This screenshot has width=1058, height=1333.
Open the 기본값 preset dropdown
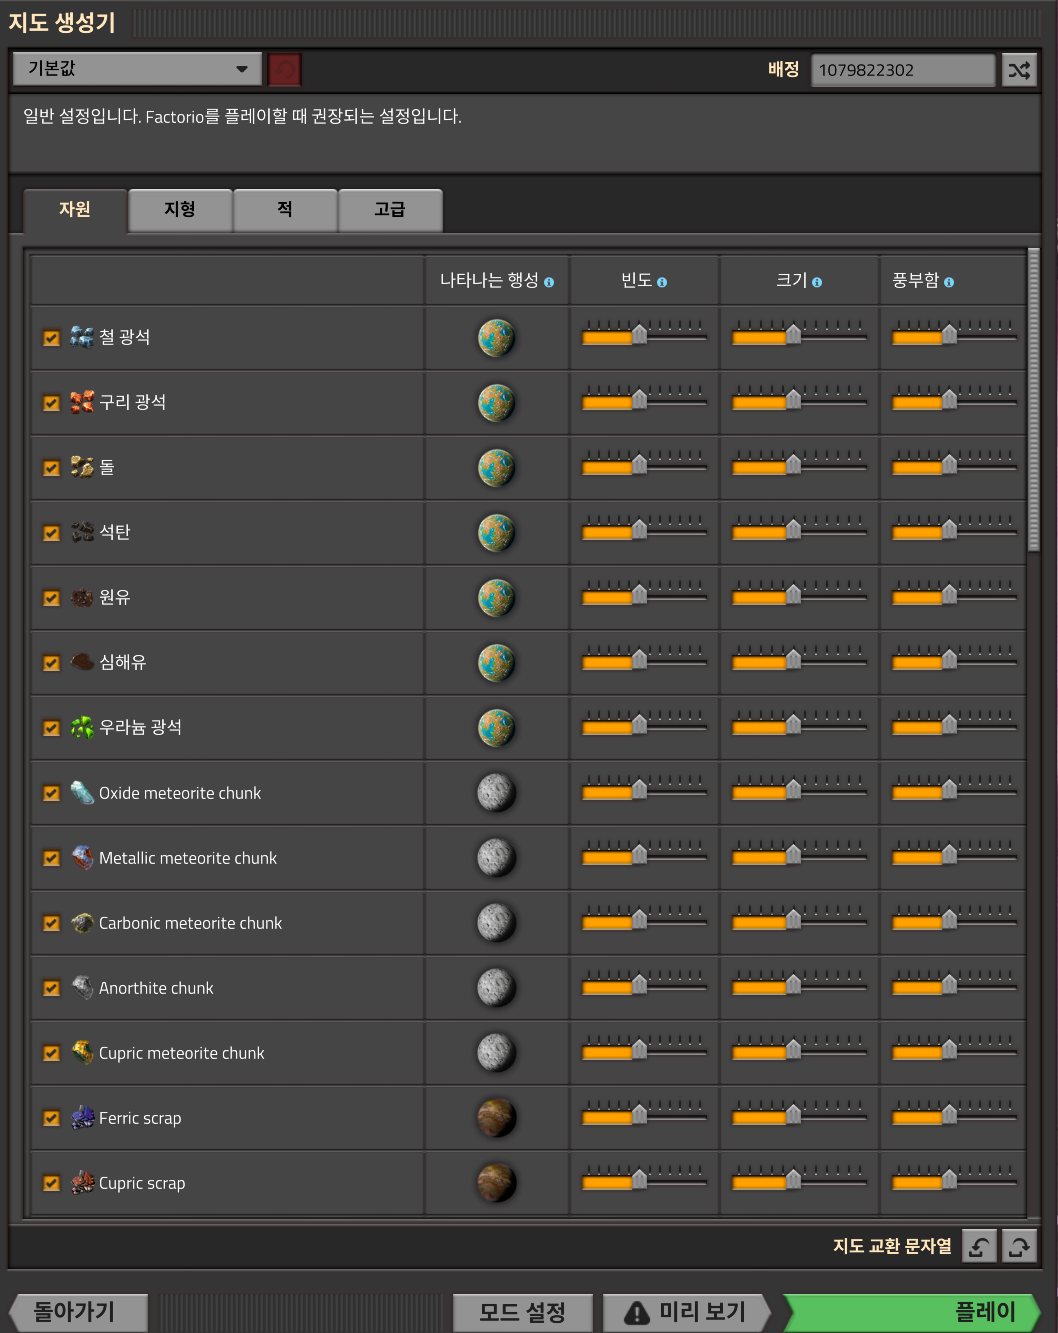[x=137, y=69]
